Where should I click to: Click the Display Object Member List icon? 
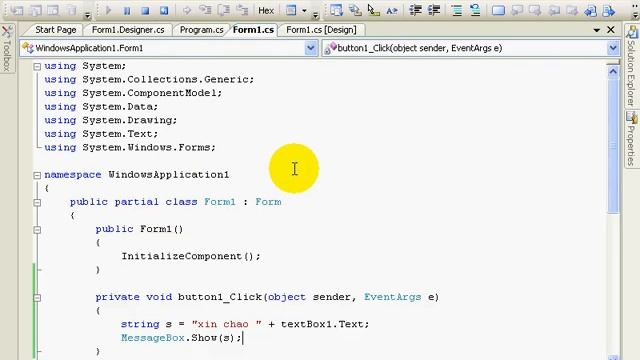(336, 10)
